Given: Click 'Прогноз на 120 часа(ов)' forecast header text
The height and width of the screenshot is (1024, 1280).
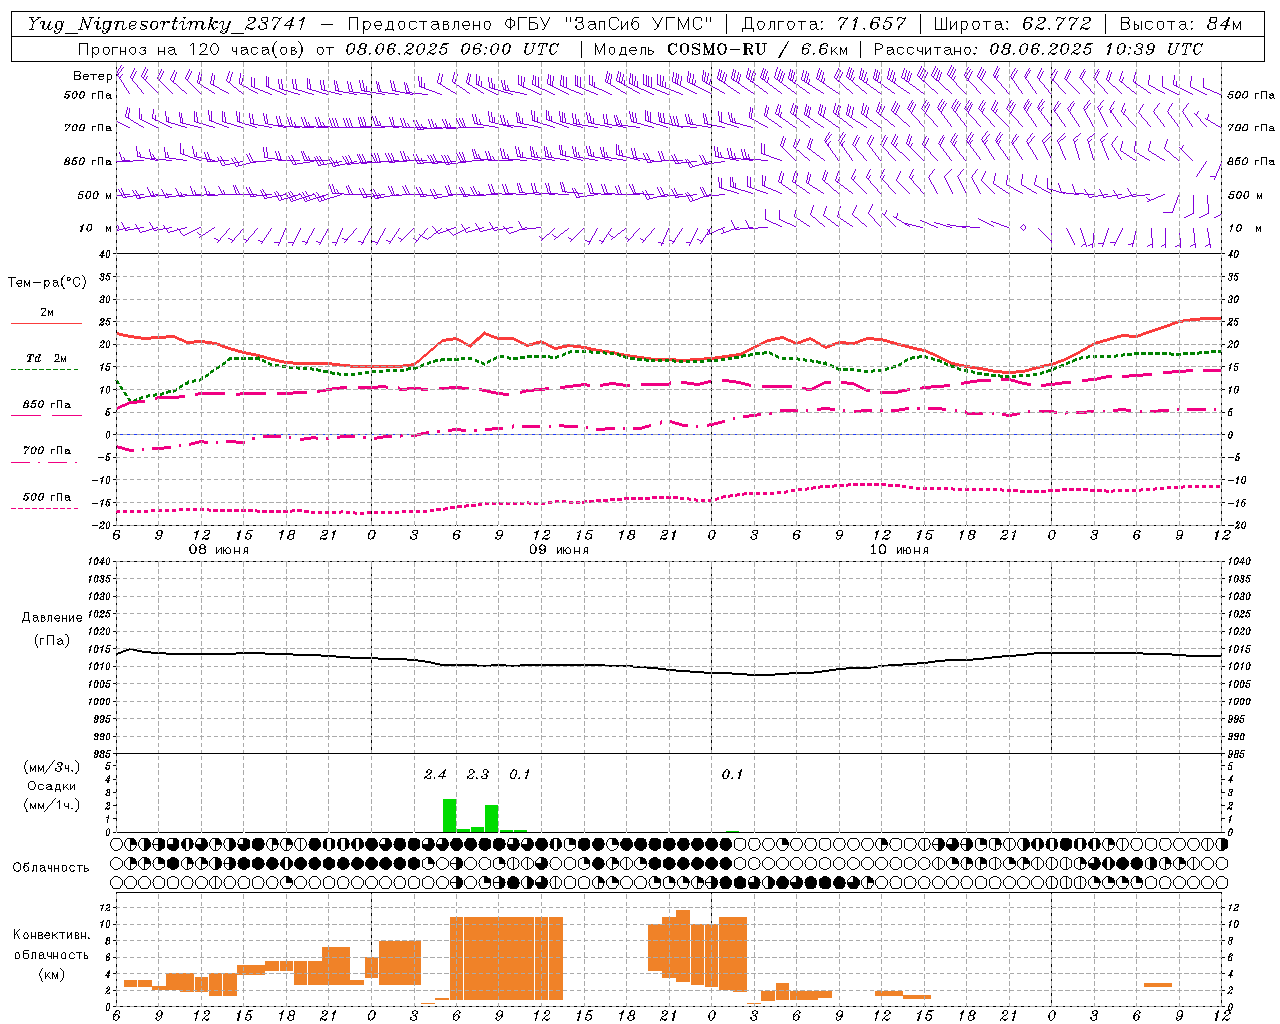Looking at the screenshot, I should coord(191,49).
